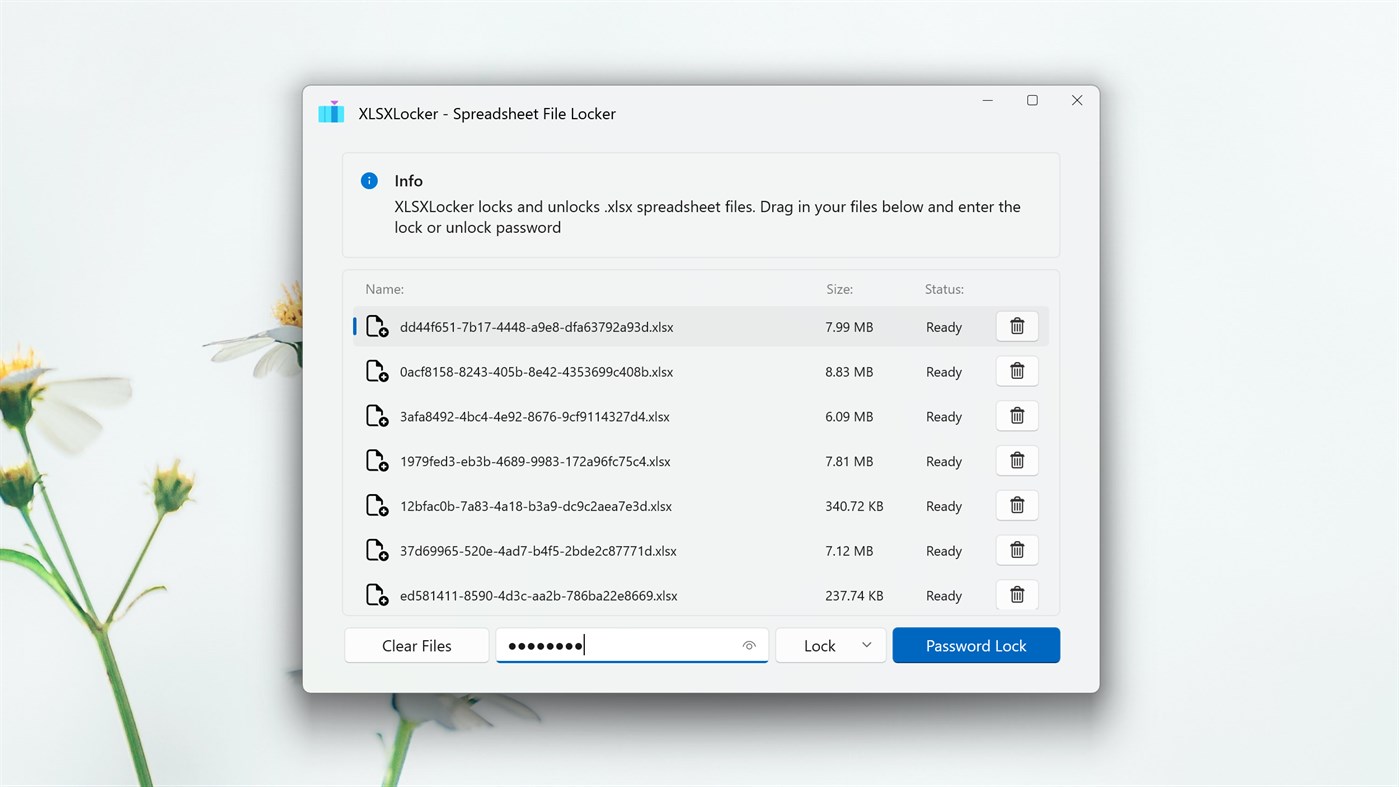1399x787 pixels.
Task: Click the trash icon beside ed581411 file
Action: coord(1016,594)
